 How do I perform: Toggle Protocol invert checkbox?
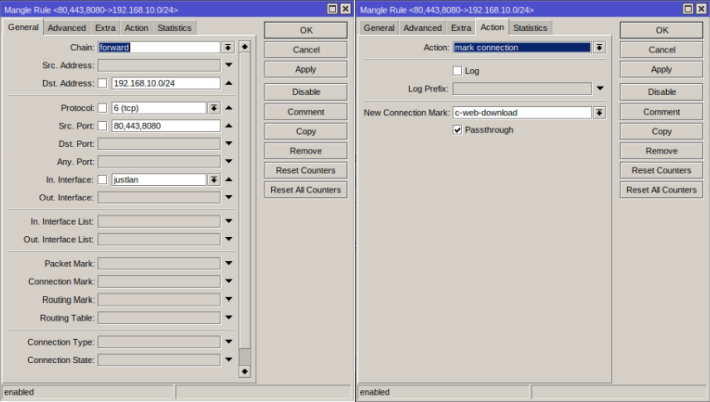pos(103,108)
